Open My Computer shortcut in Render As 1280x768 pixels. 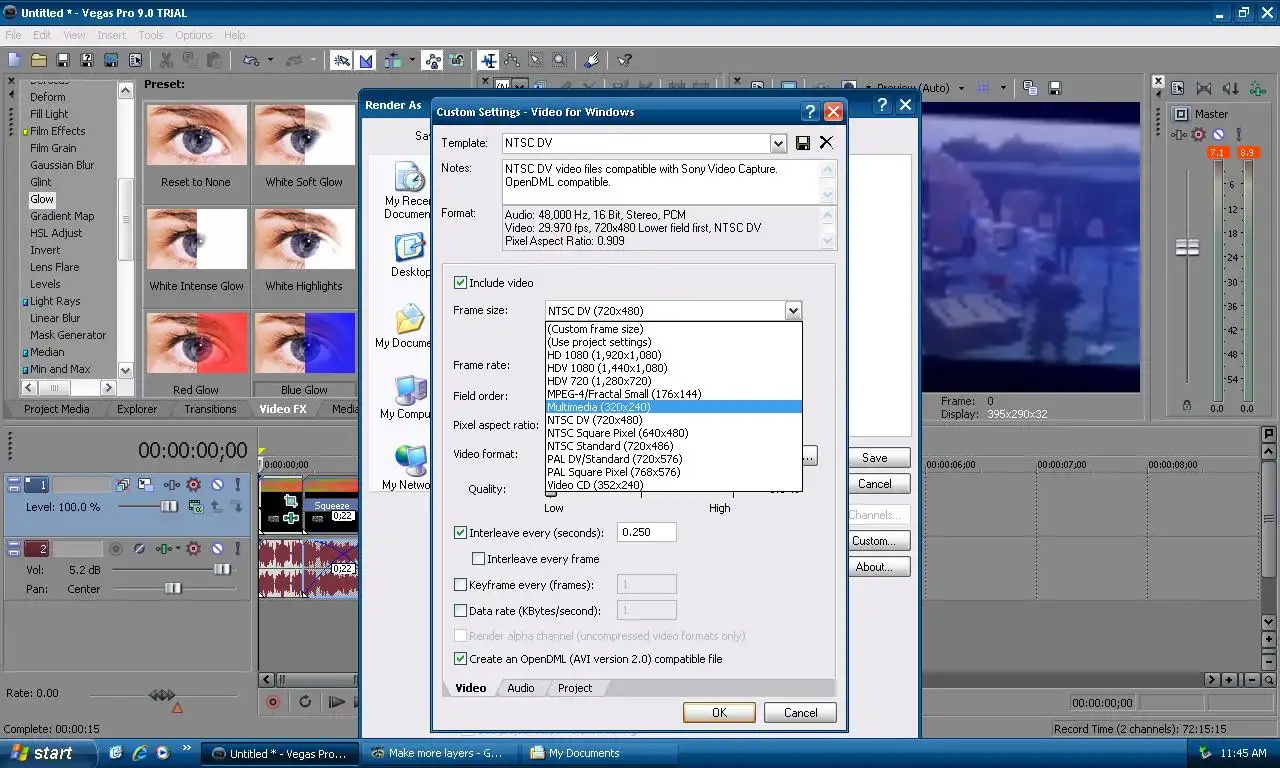click(406, 397)
